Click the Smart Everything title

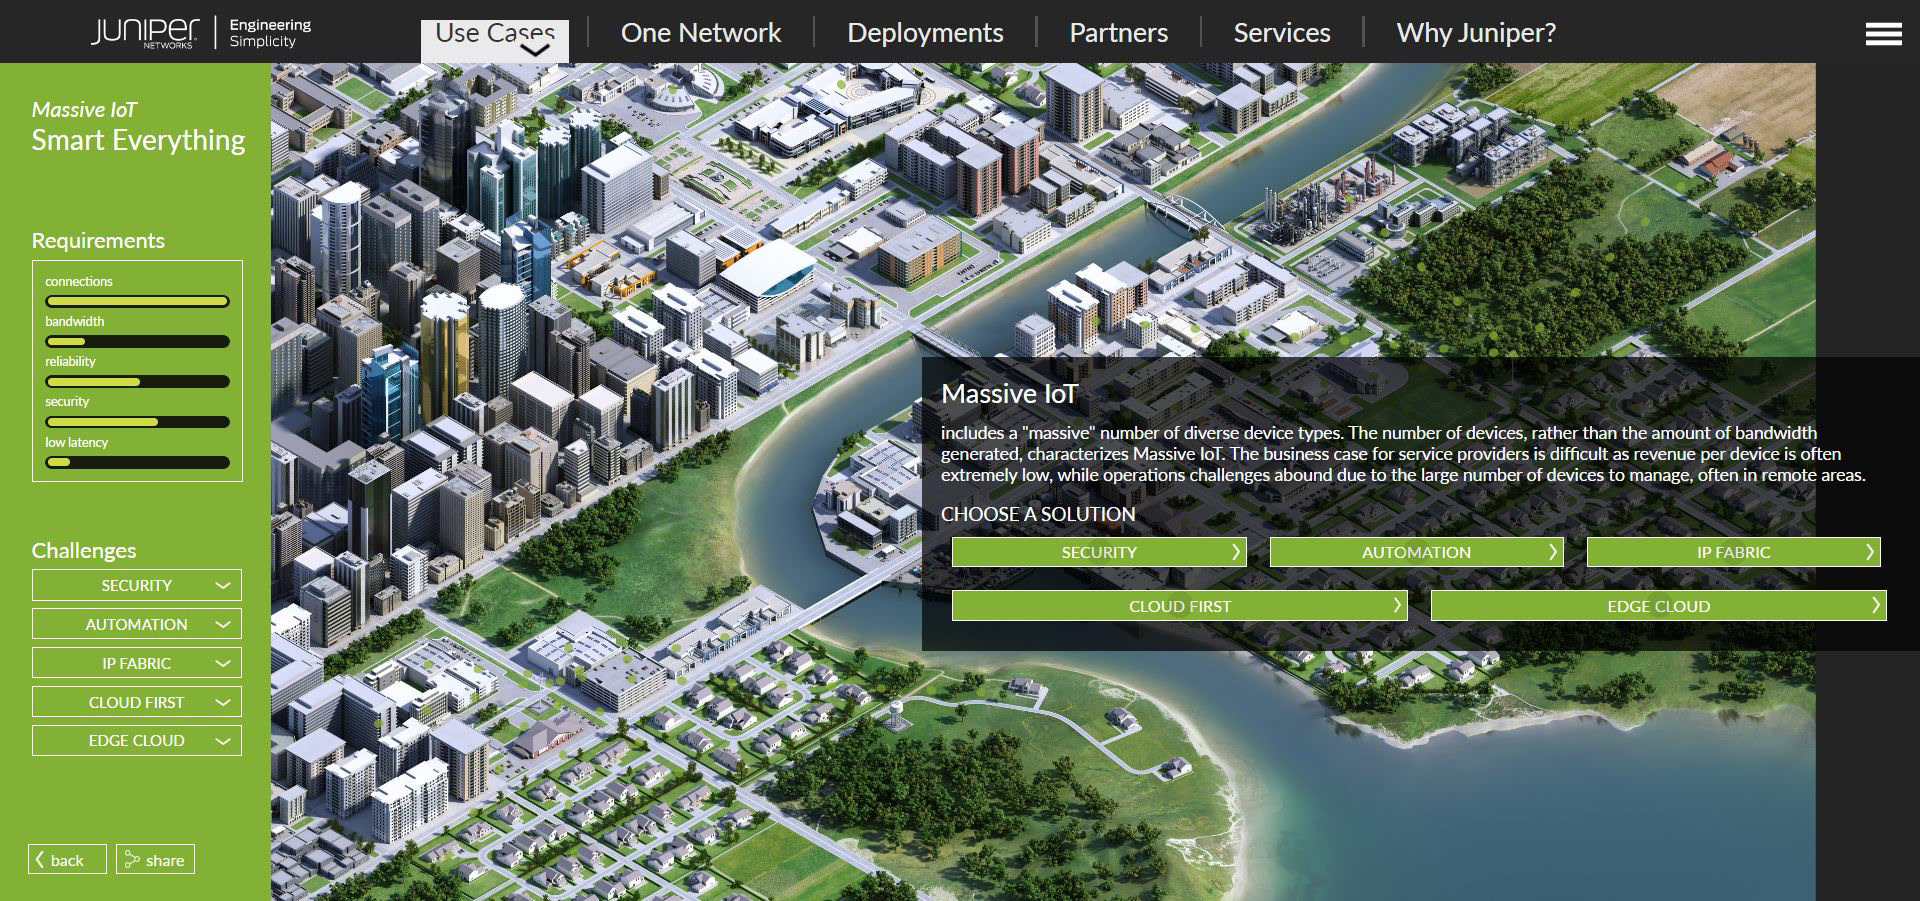coord(138,140)
